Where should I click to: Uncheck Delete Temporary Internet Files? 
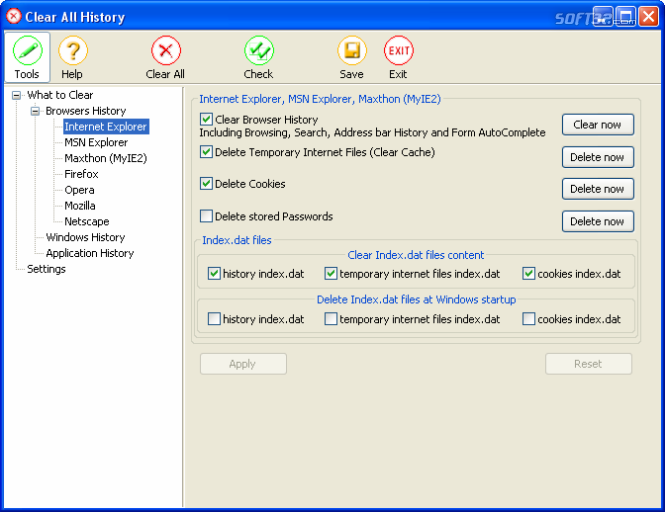(x=206, y=152)
